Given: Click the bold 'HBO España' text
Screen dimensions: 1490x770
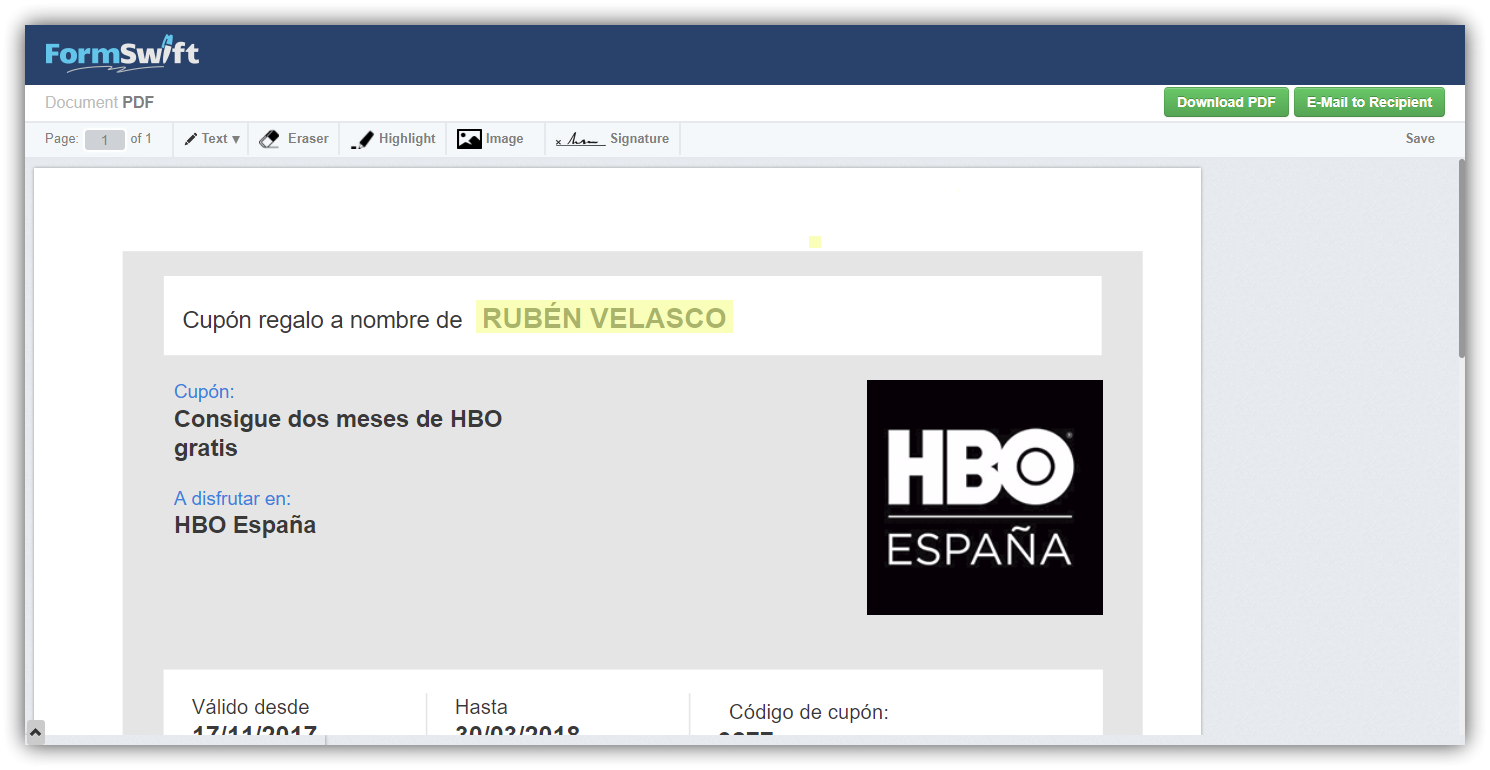Looking at the screenshot, I should [x=245, y=525].
